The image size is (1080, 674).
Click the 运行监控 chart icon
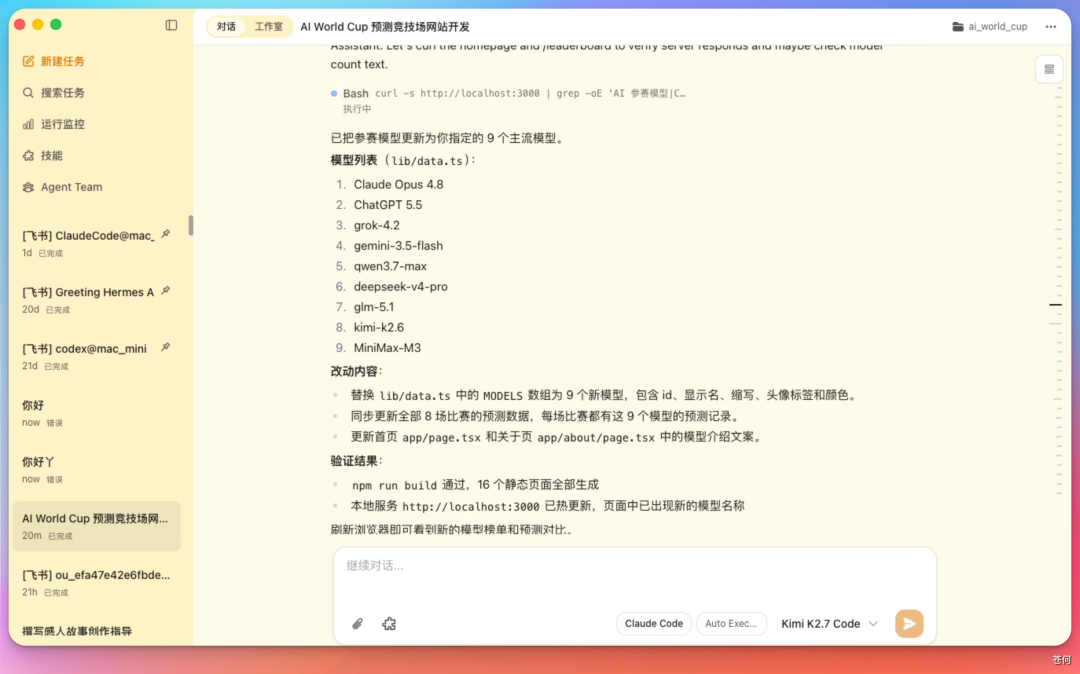coord(28,124)
